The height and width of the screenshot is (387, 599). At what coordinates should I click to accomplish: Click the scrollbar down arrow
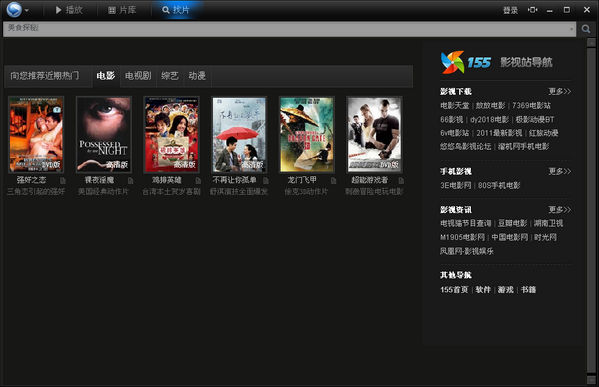coord(591,379)
